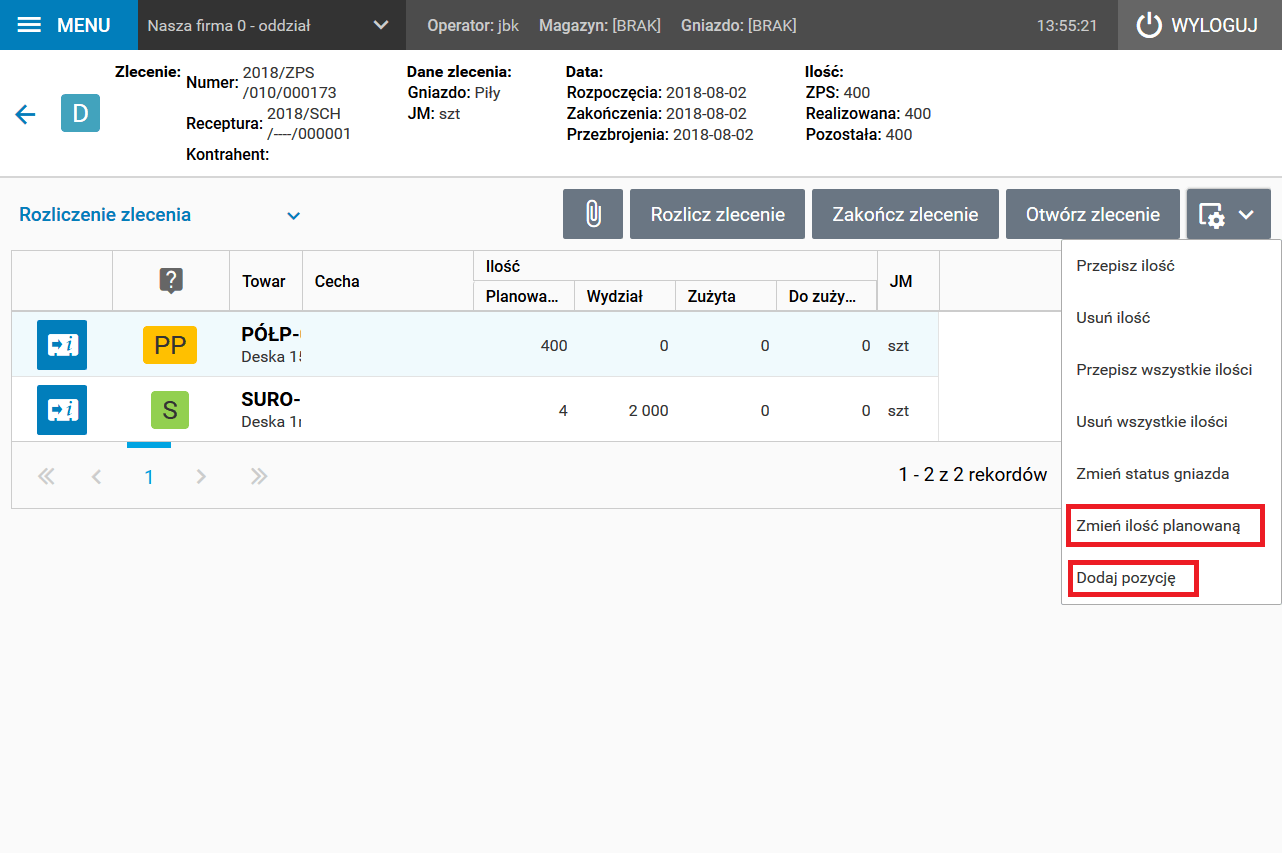Click the Gniazdo: [BRAK] header label
Screen dimensions: 1282x853
(739, 25)
